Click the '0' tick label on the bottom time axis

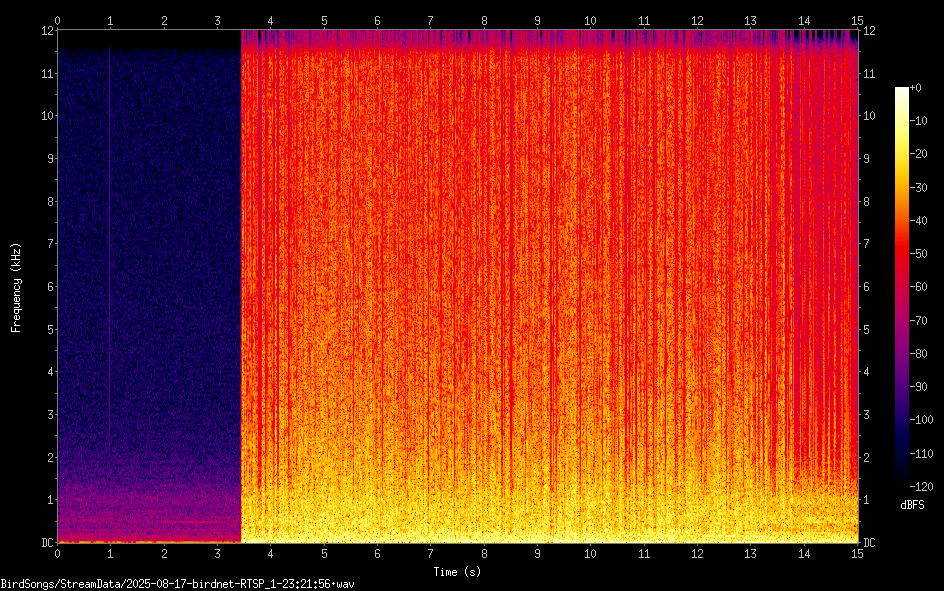(x=57, y=554)
